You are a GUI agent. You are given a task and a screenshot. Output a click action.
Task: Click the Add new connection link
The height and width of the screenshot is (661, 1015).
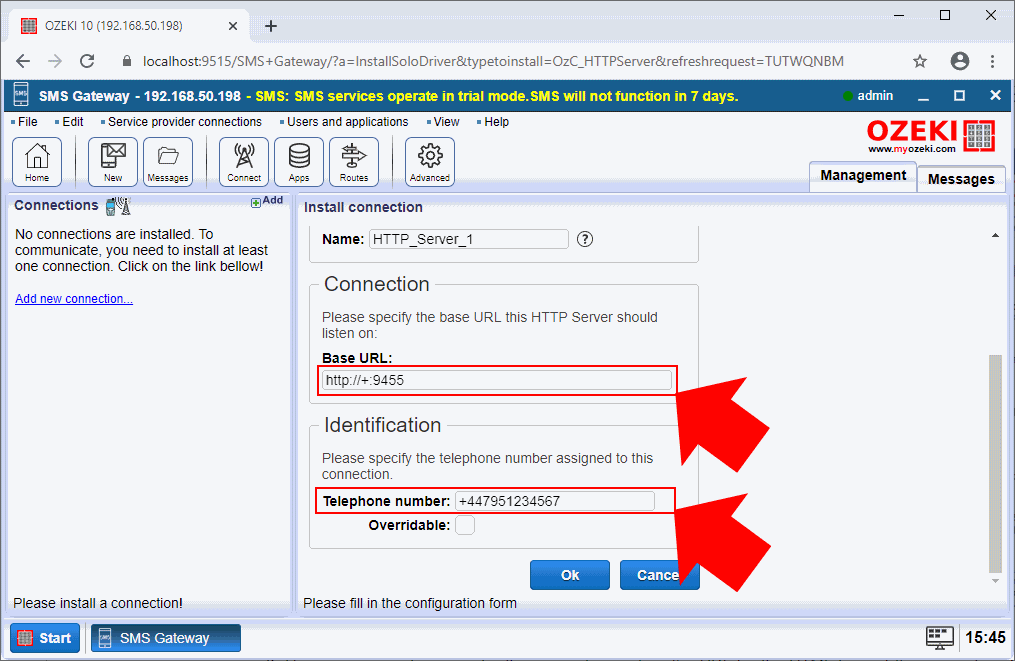[x=74, y=298]
